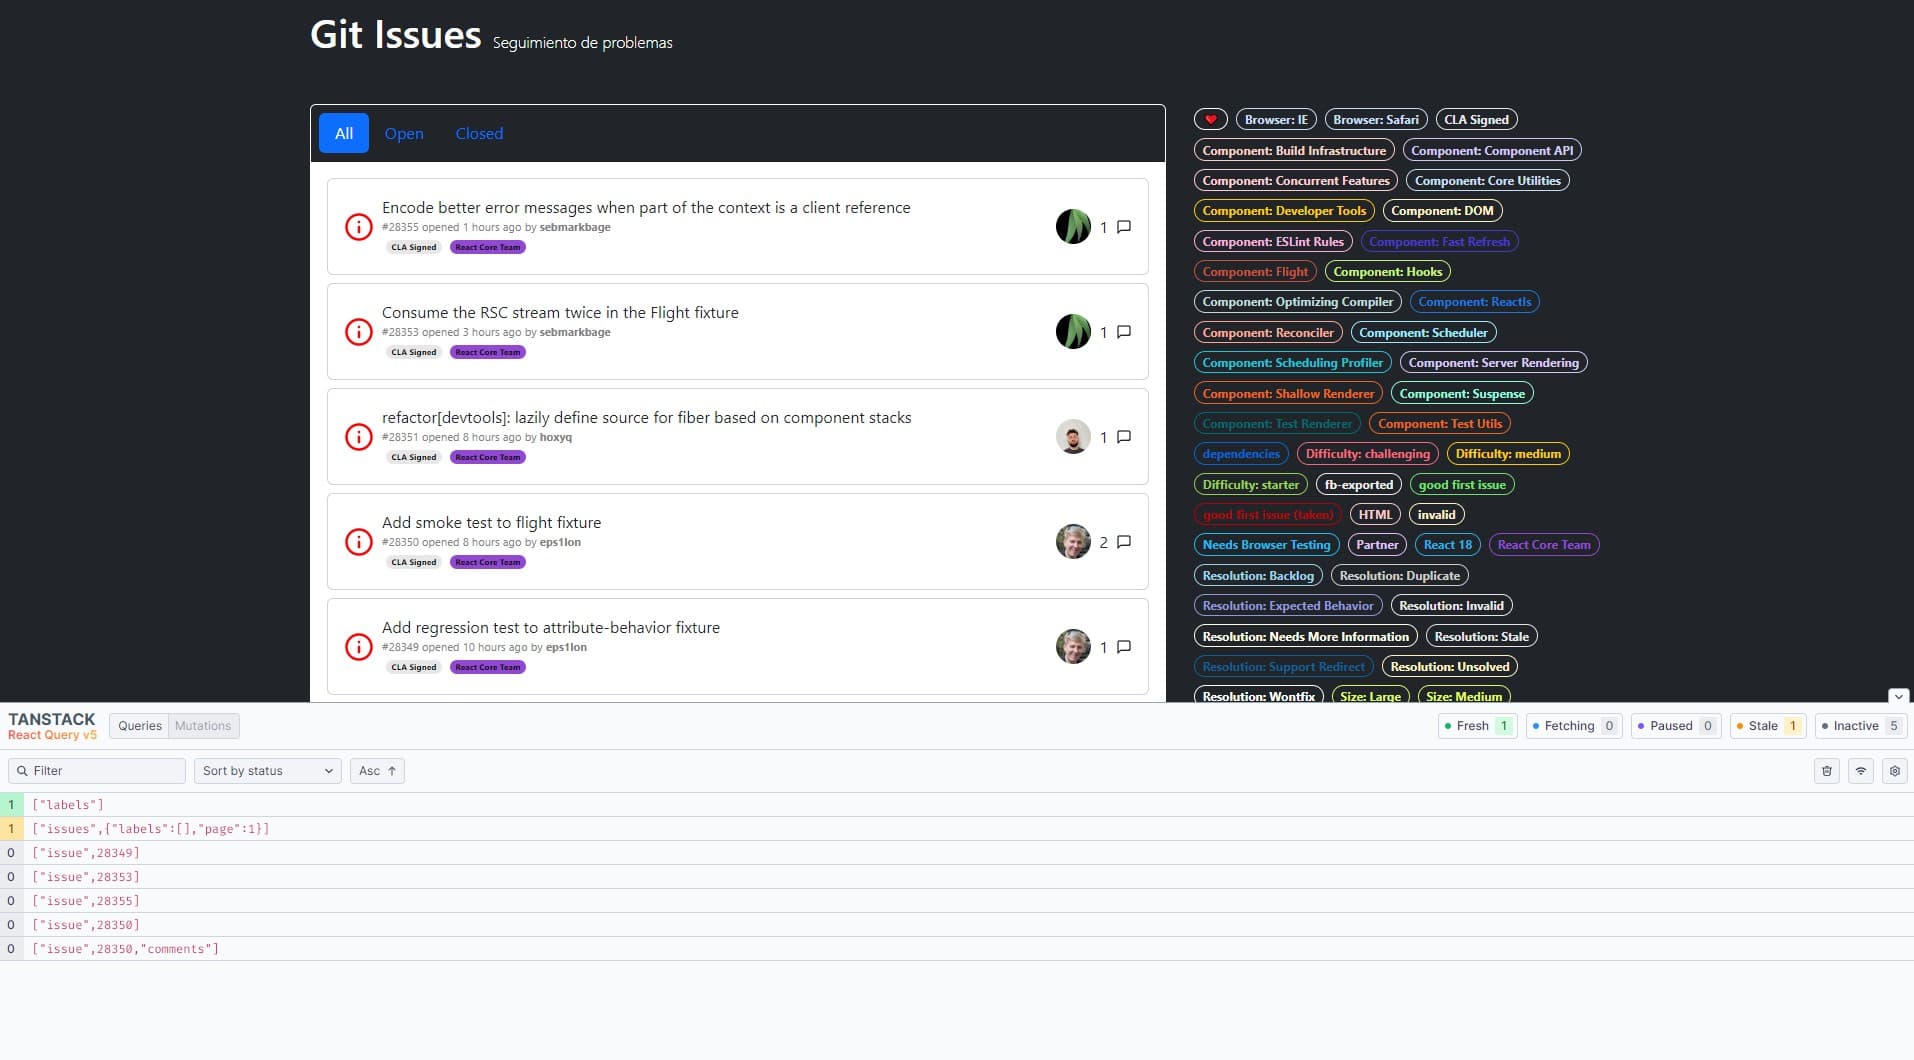The height and width of the screenshot is (1060, 1914).
Task: Click open-issue icon for issue #28353
Action: coord(359,332)
